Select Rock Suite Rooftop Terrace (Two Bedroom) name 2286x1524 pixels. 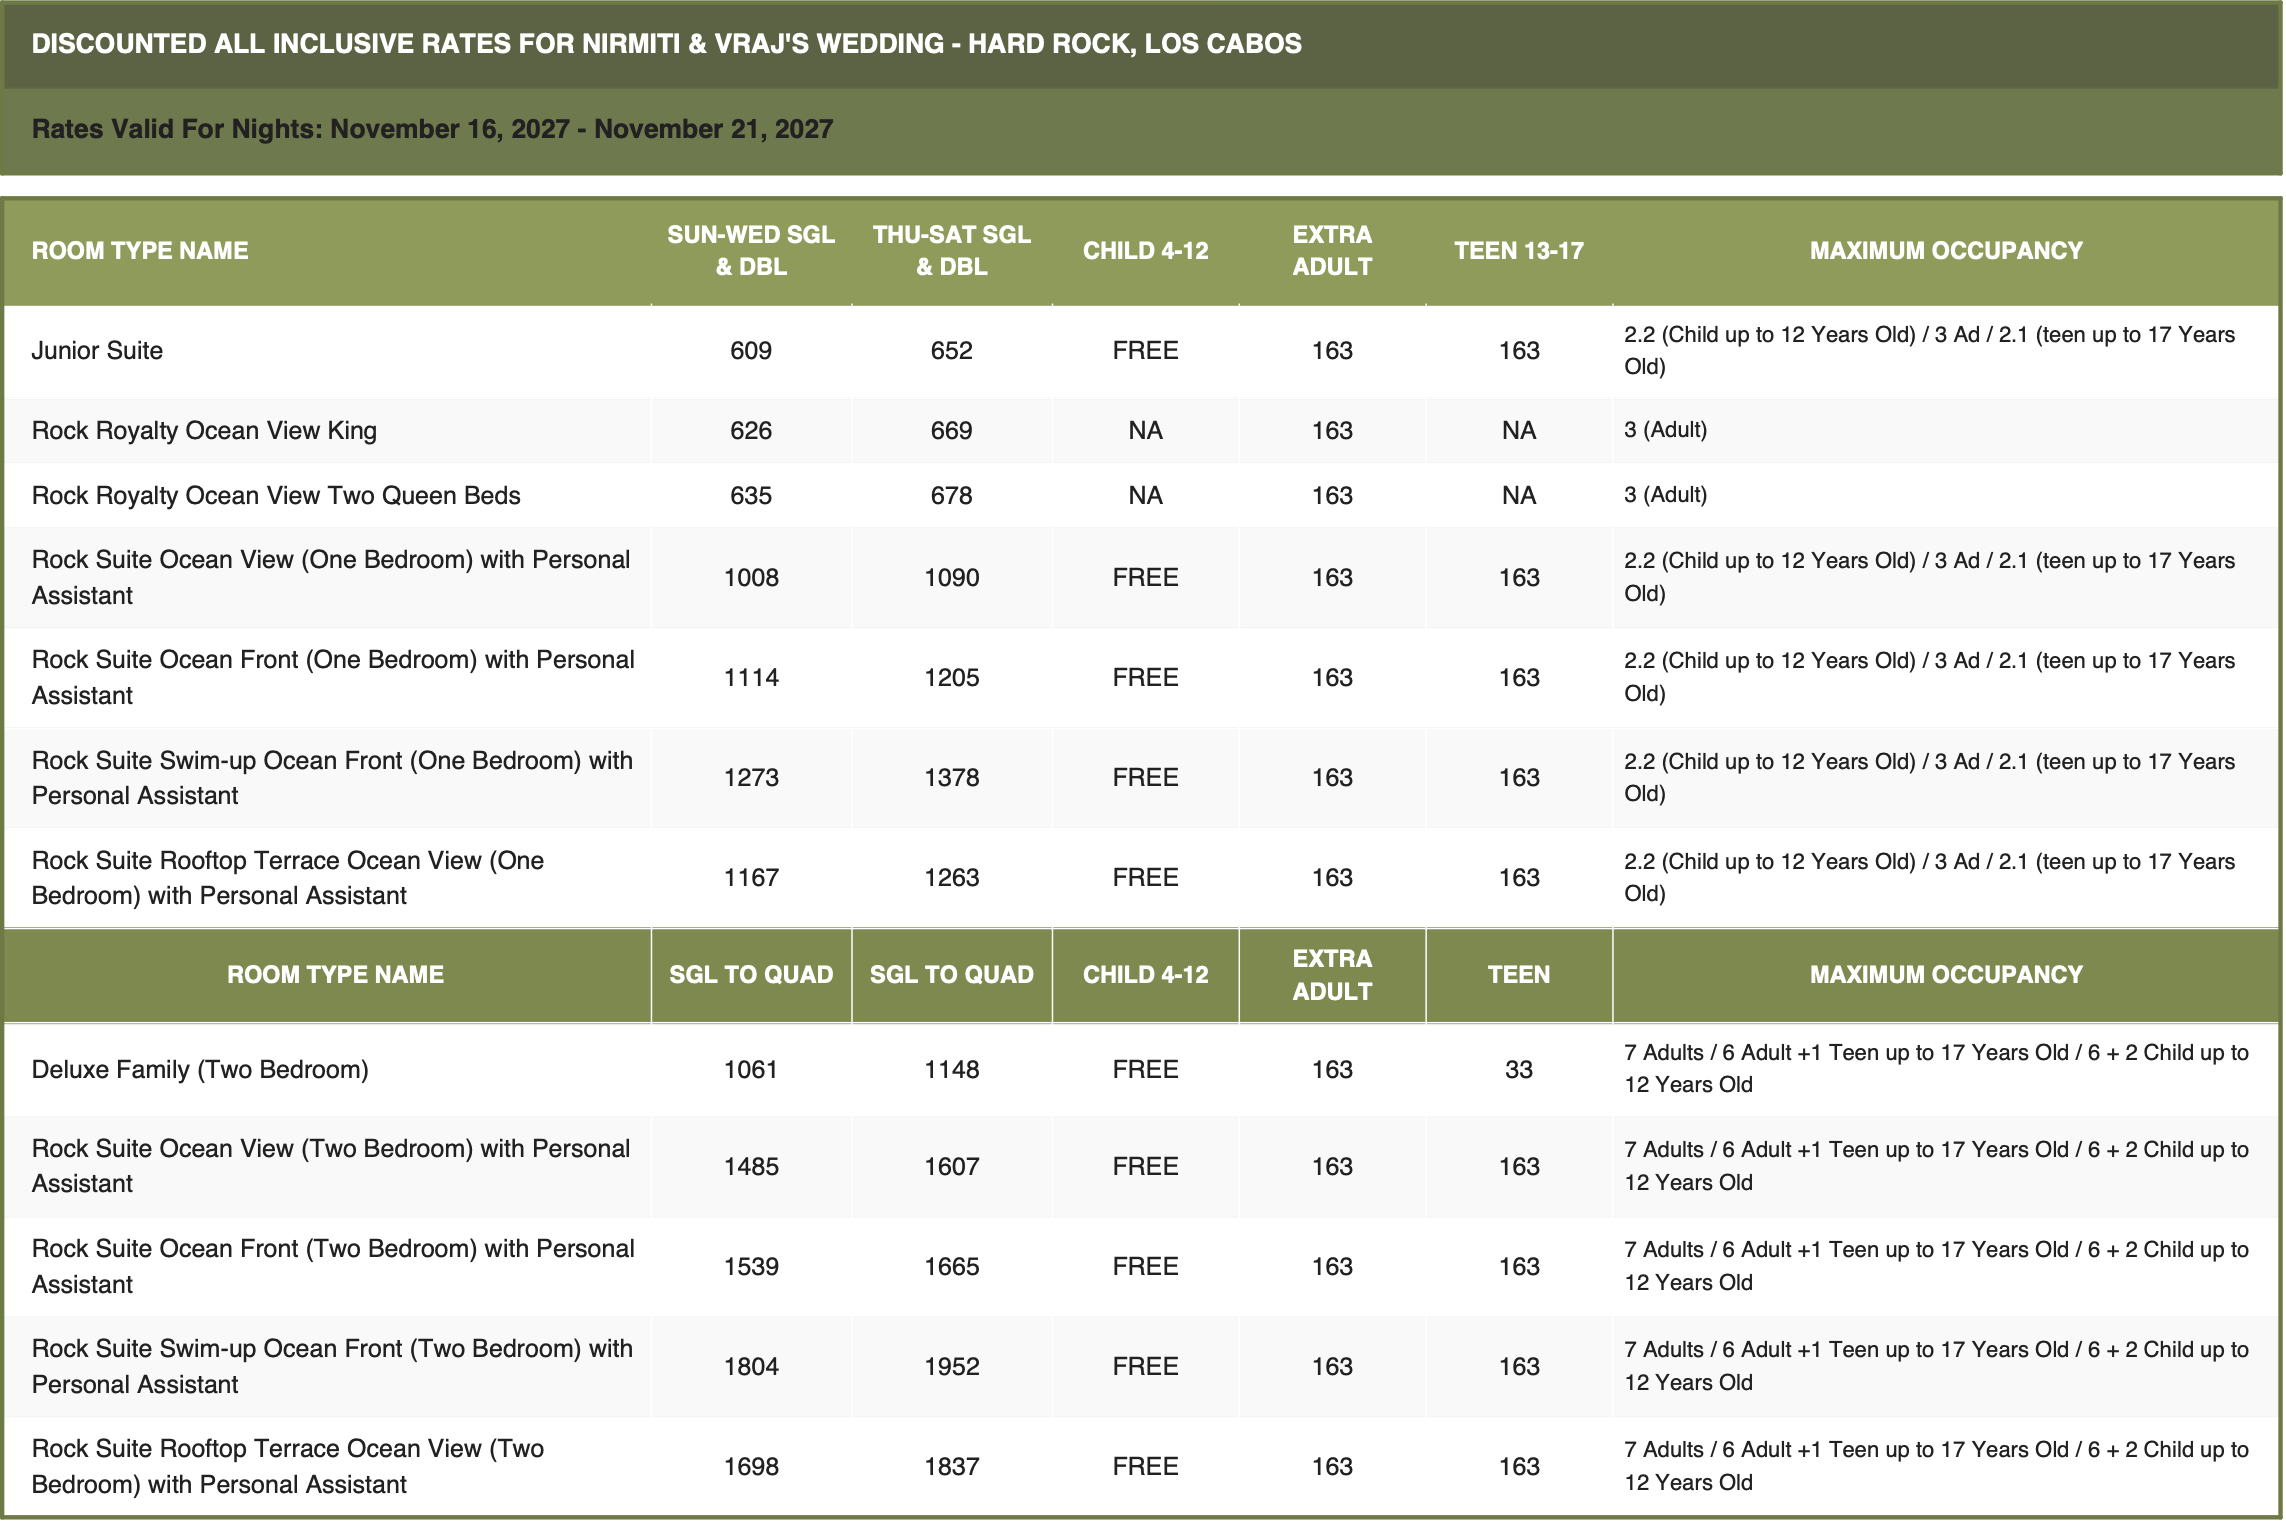pyautogui.click(x=288, y=1466)
